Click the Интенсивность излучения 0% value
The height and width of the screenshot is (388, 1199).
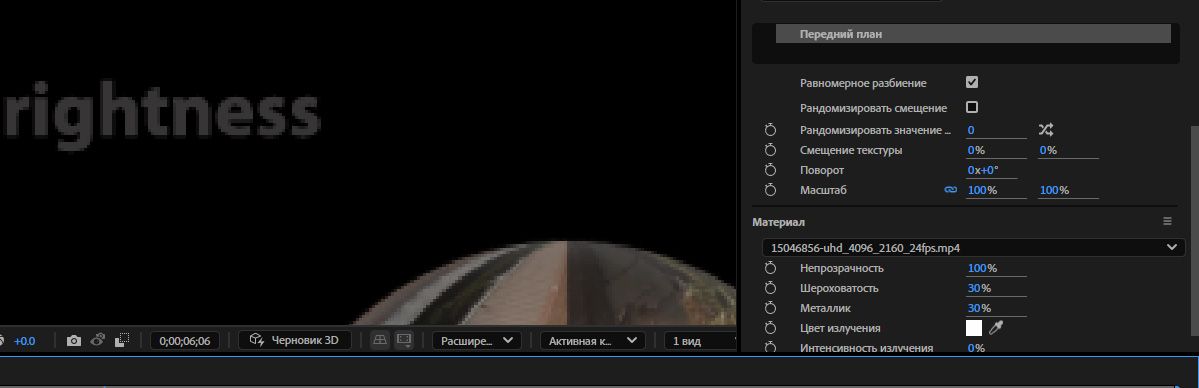click(x=976, y=347)
